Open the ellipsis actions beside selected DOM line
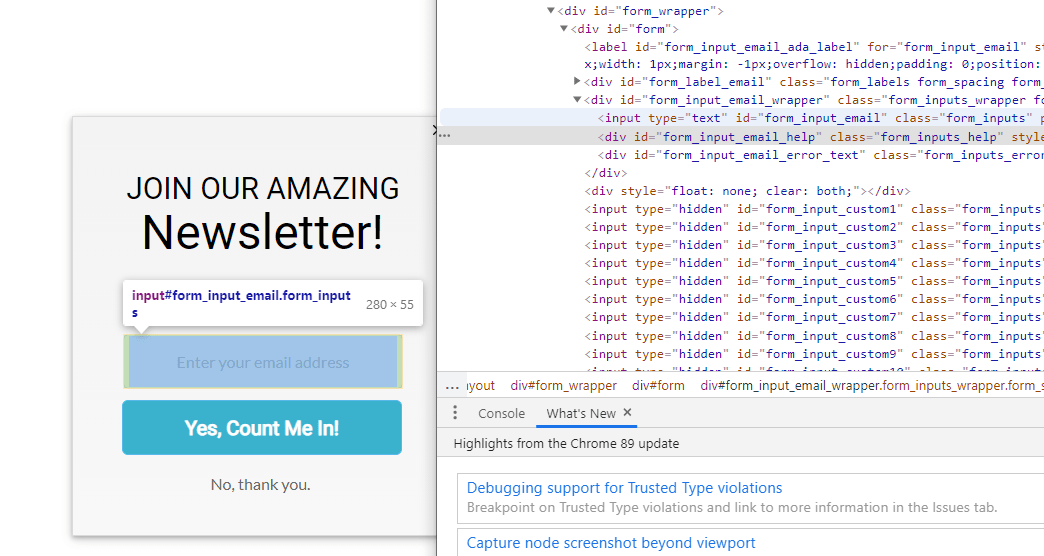 tap(445, 136)
